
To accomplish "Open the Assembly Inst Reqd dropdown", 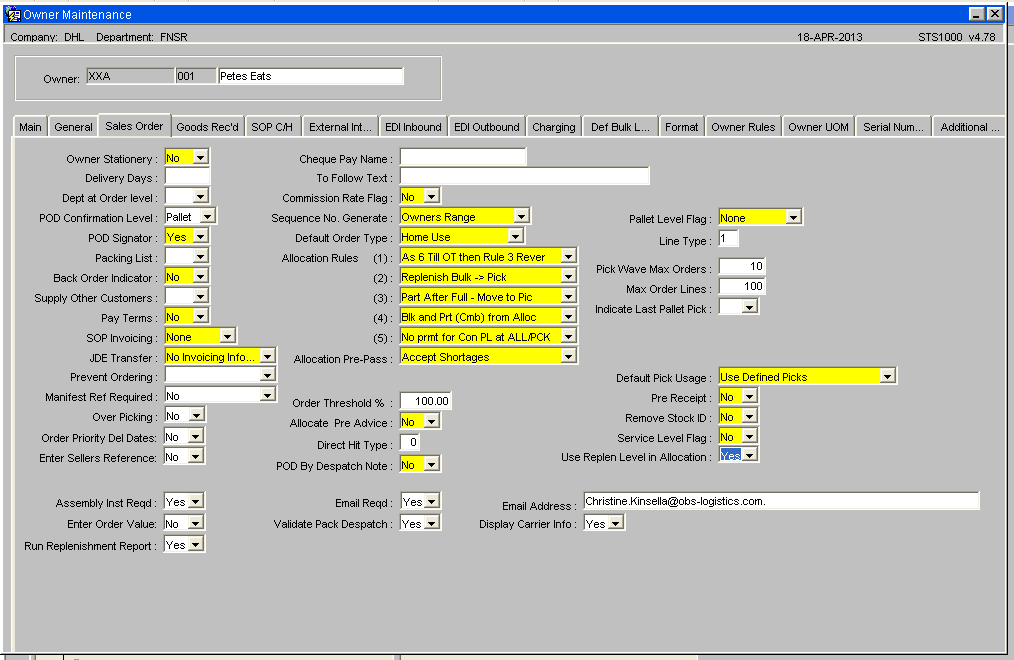I will 195,502.
